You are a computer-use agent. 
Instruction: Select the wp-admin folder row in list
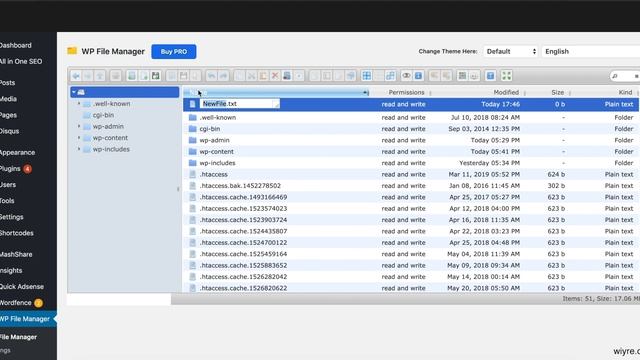(x=411, y=140)
